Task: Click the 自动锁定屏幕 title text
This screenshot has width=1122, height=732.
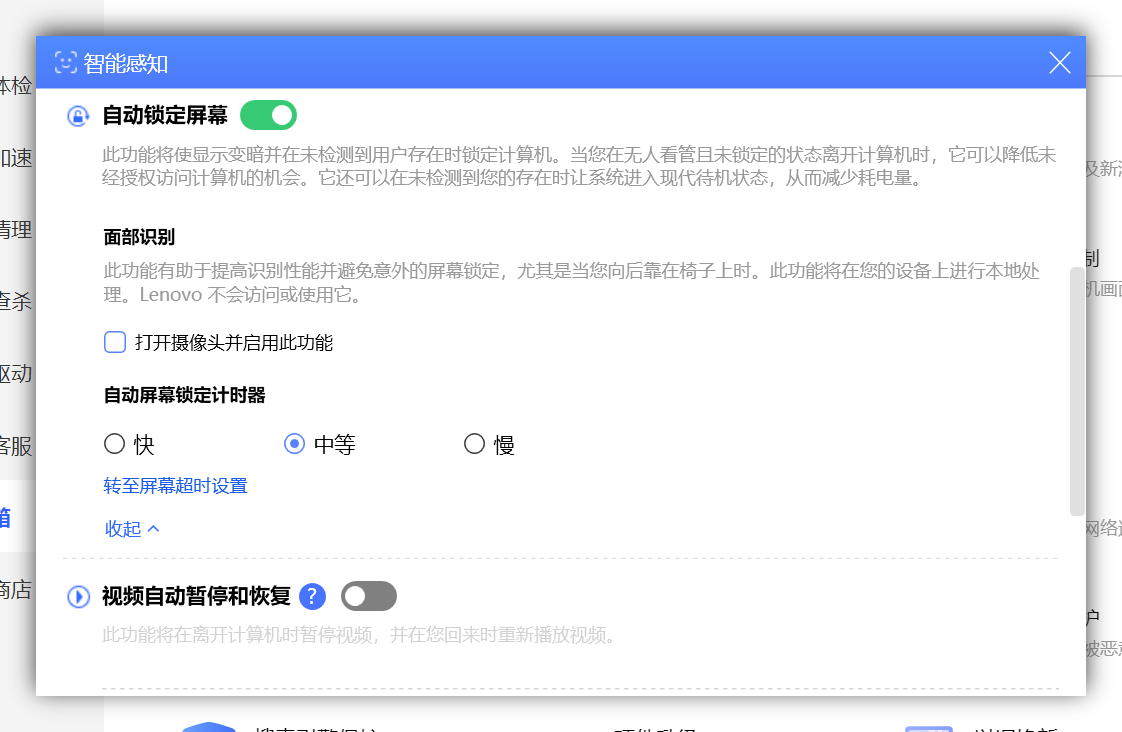Action: 165,115
